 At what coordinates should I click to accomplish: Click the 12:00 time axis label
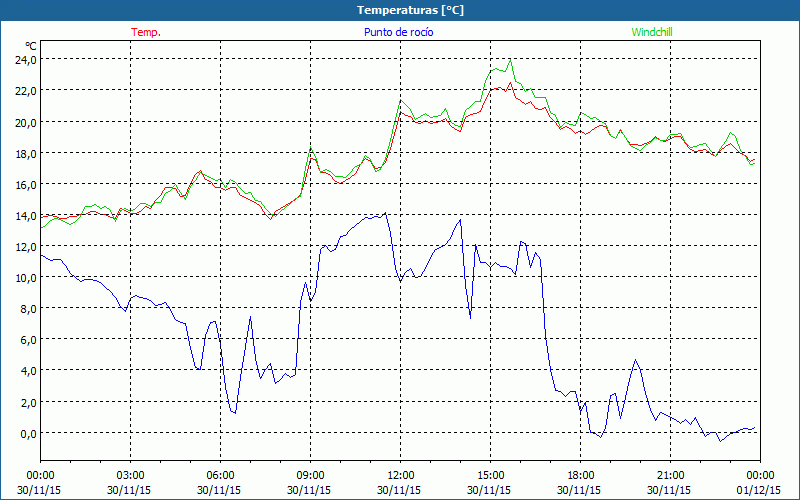(401, 476)
